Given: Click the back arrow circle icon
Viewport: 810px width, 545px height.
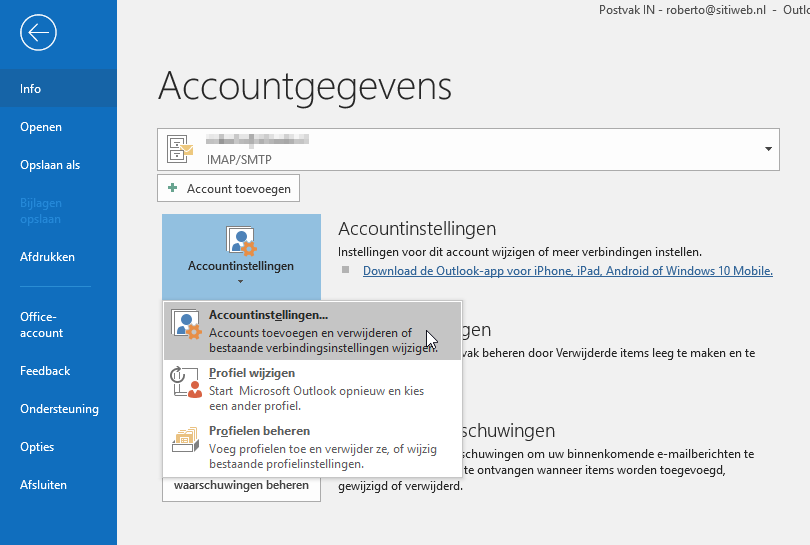Looking at the screenshot, I should pos(38,33).
